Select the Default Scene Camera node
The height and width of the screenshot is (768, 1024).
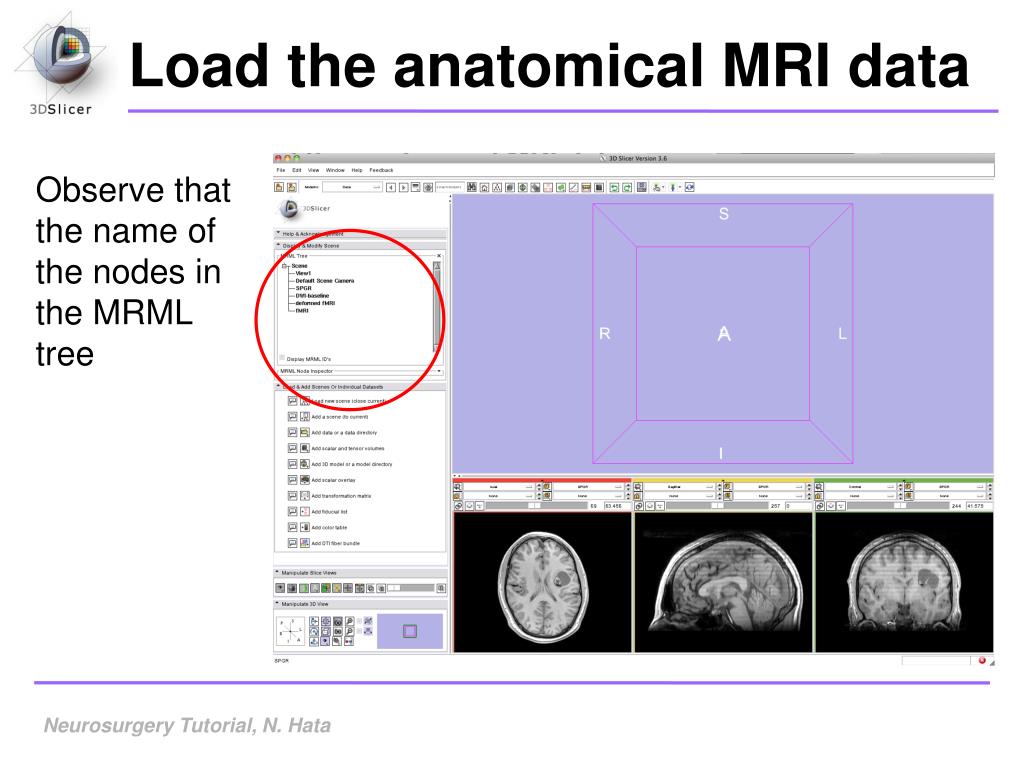325,281
